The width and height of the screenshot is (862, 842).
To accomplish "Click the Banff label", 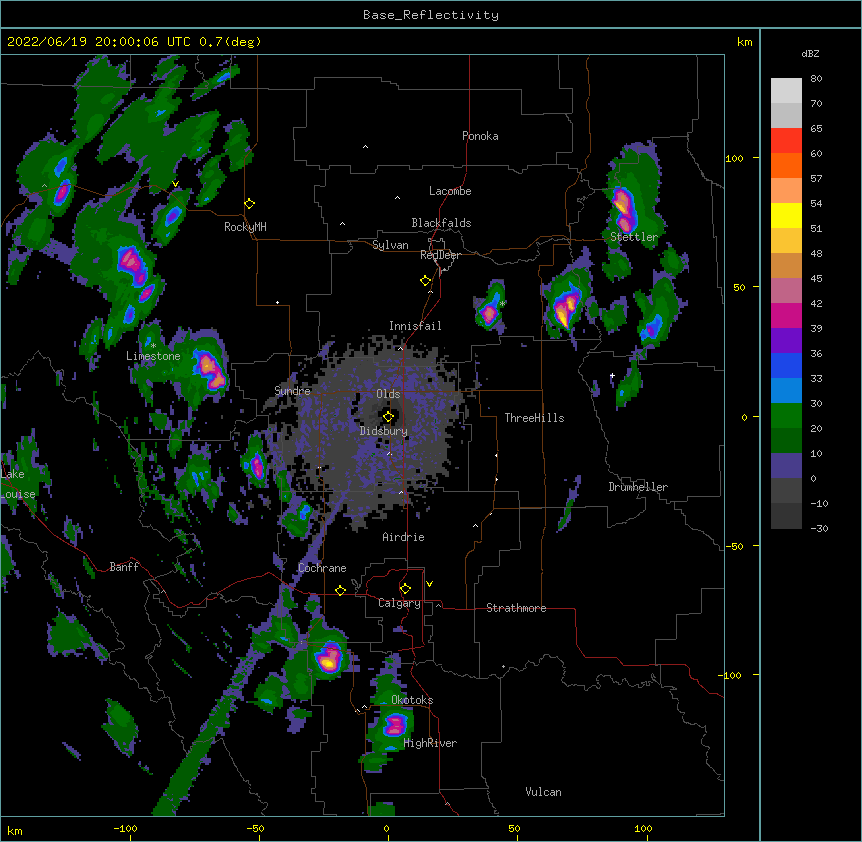I will [124, 567].
